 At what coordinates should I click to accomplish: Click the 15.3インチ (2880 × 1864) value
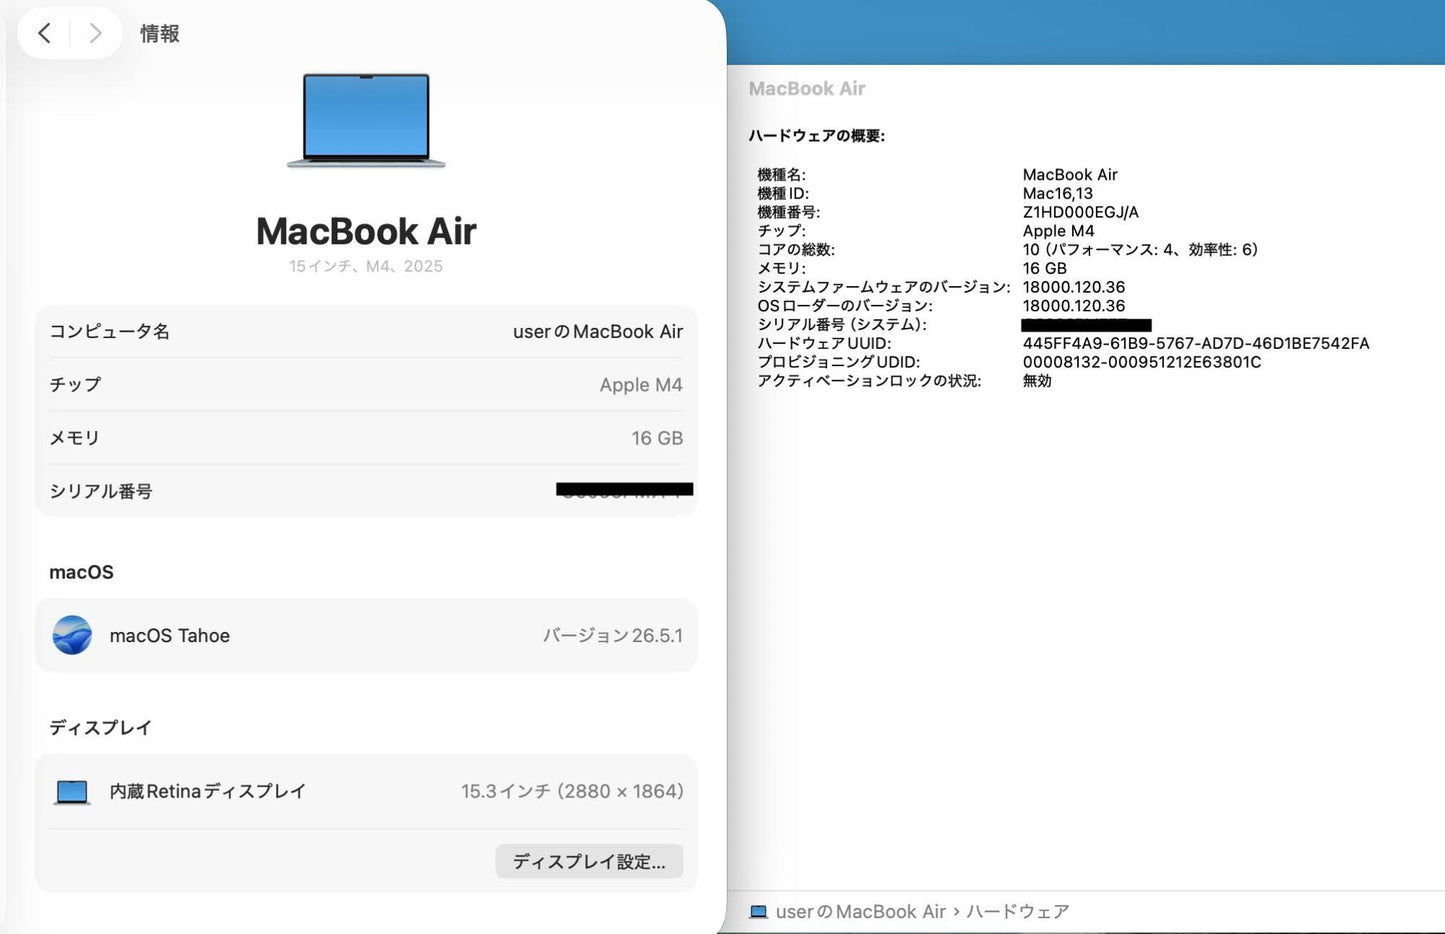pos(572,791)
